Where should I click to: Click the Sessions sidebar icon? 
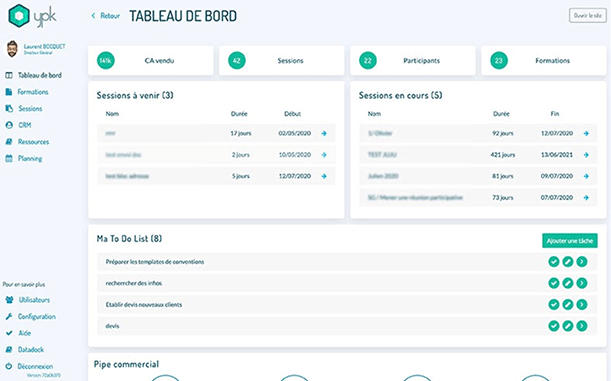click(9, 109)
